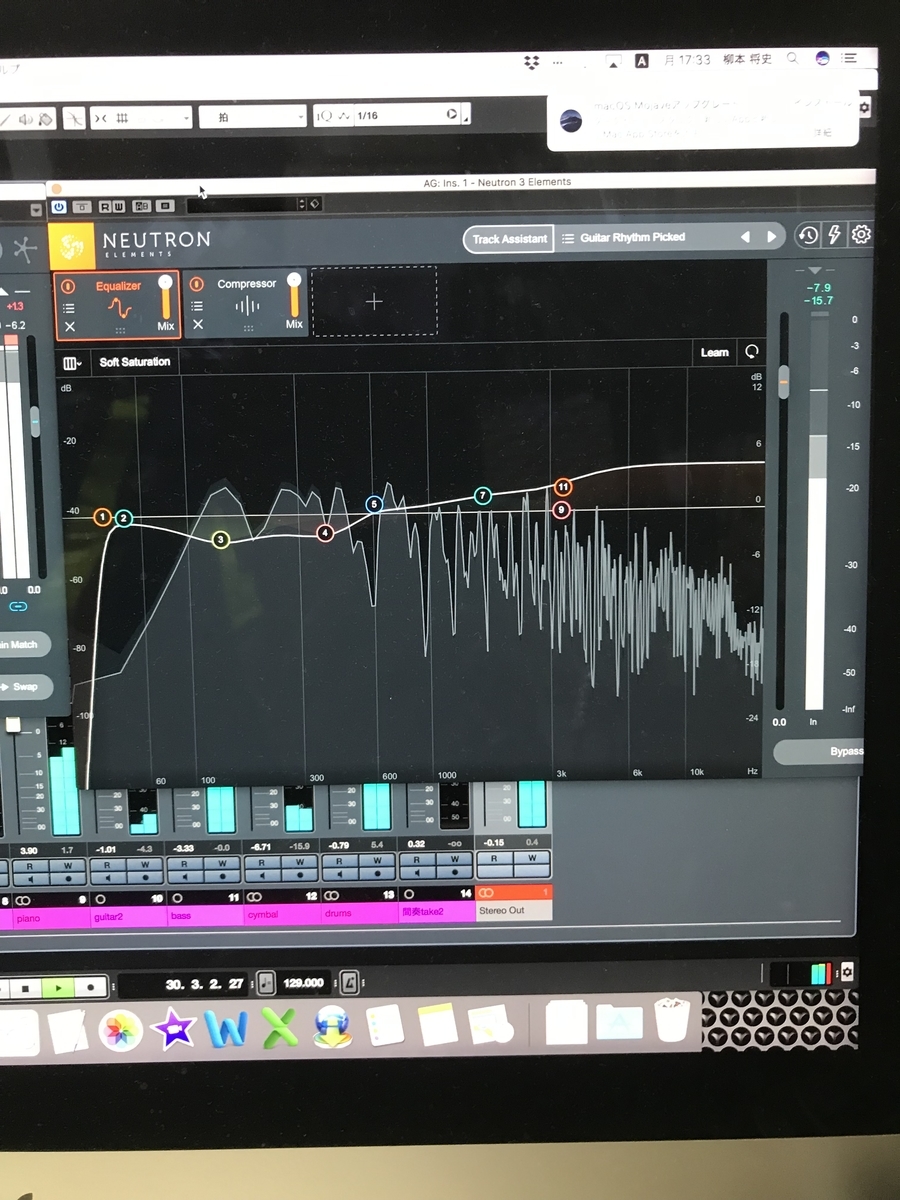Toggle the plugin window power button
The image size is (900, 1200).
pos(58,206)
